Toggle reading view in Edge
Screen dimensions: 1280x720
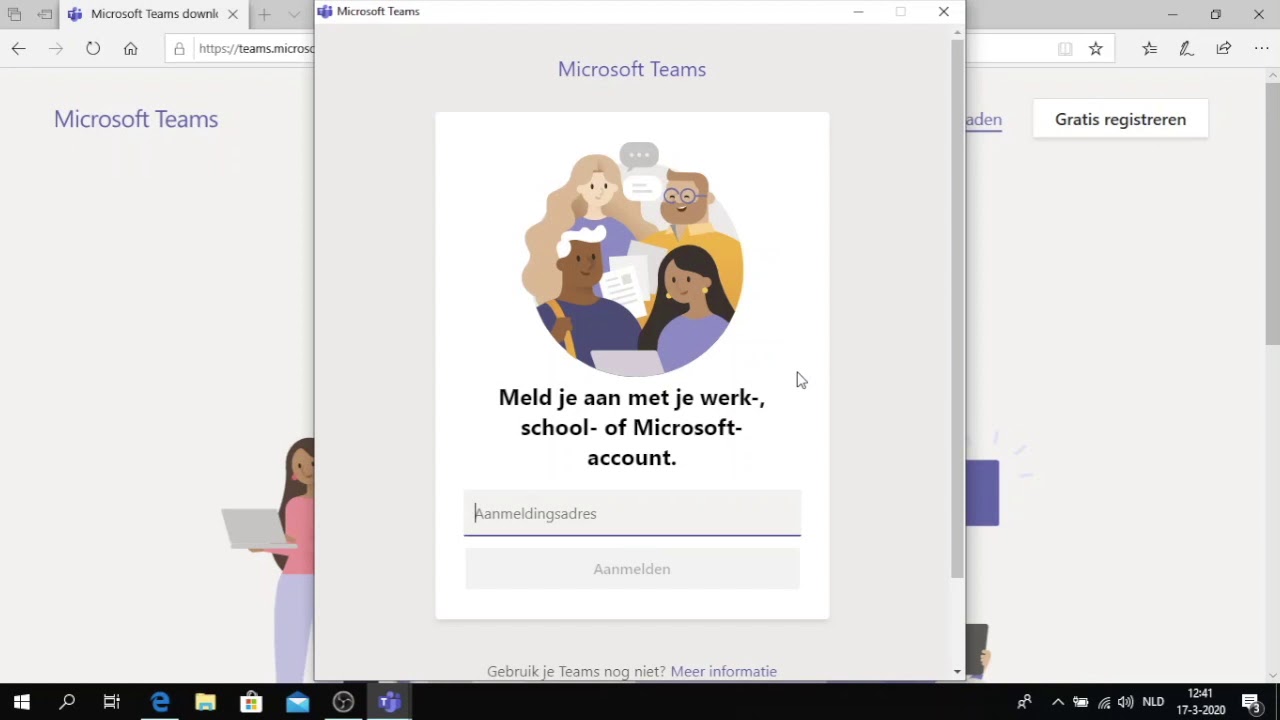1065,48
